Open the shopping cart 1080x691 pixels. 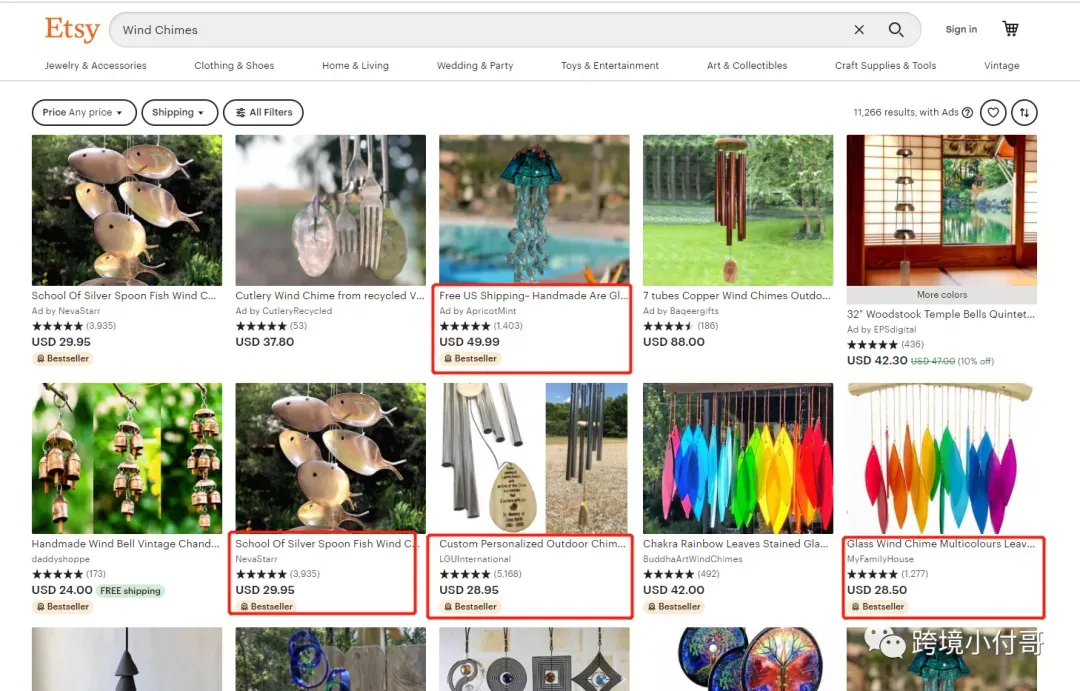pos(1010,29)
